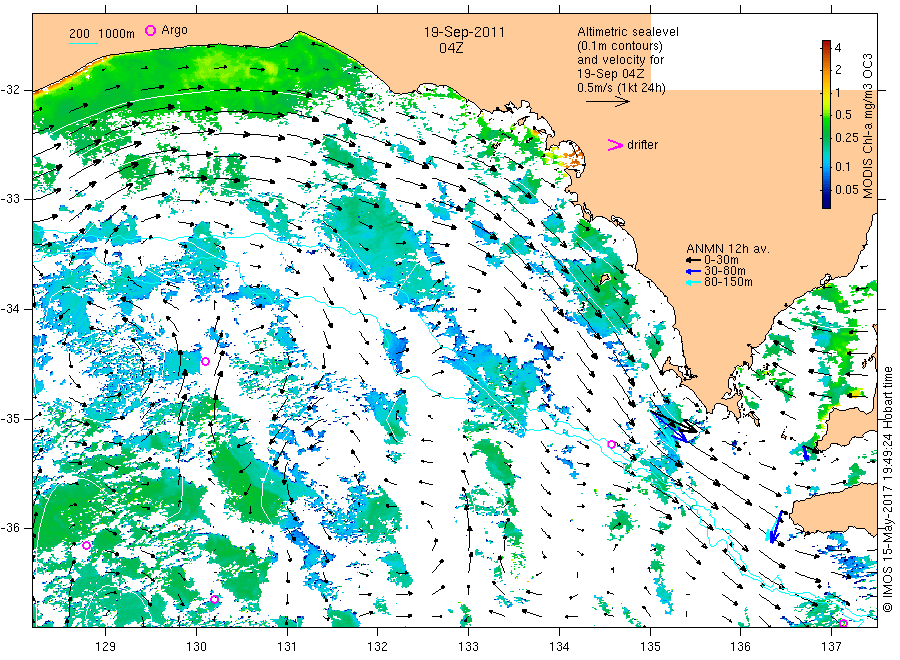Select Argo float marker near 128.8E 36.2S
The height and width of the screenshot is (660, 900).
(87, 545)
